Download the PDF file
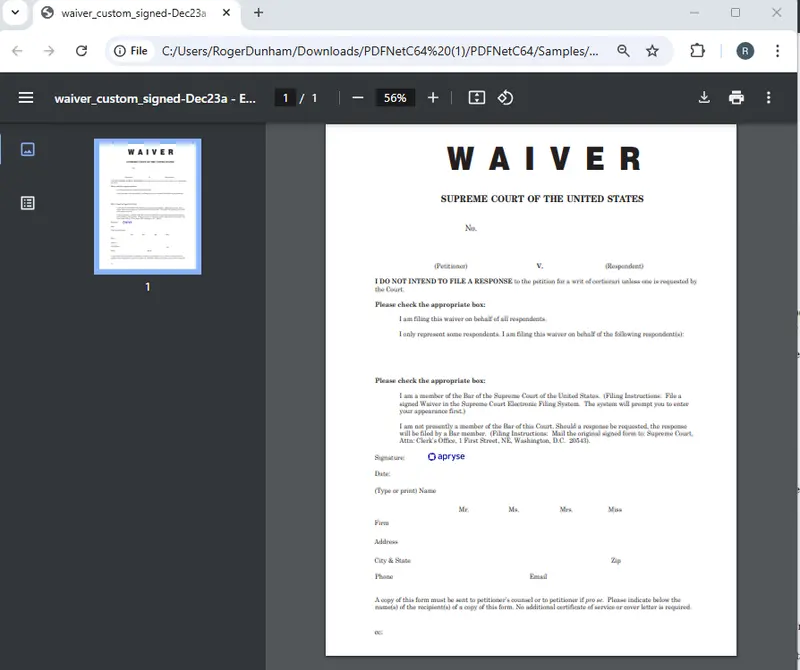The height and width of the screenshot is (670, 800). pos(704,97)
